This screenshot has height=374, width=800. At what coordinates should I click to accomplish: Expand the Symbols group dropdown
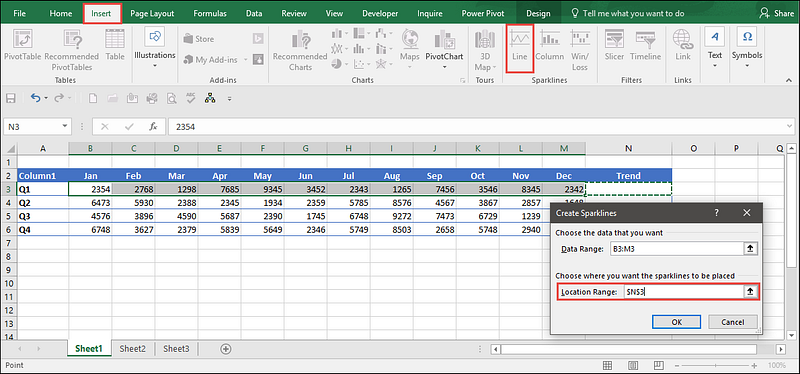point(747,65)
